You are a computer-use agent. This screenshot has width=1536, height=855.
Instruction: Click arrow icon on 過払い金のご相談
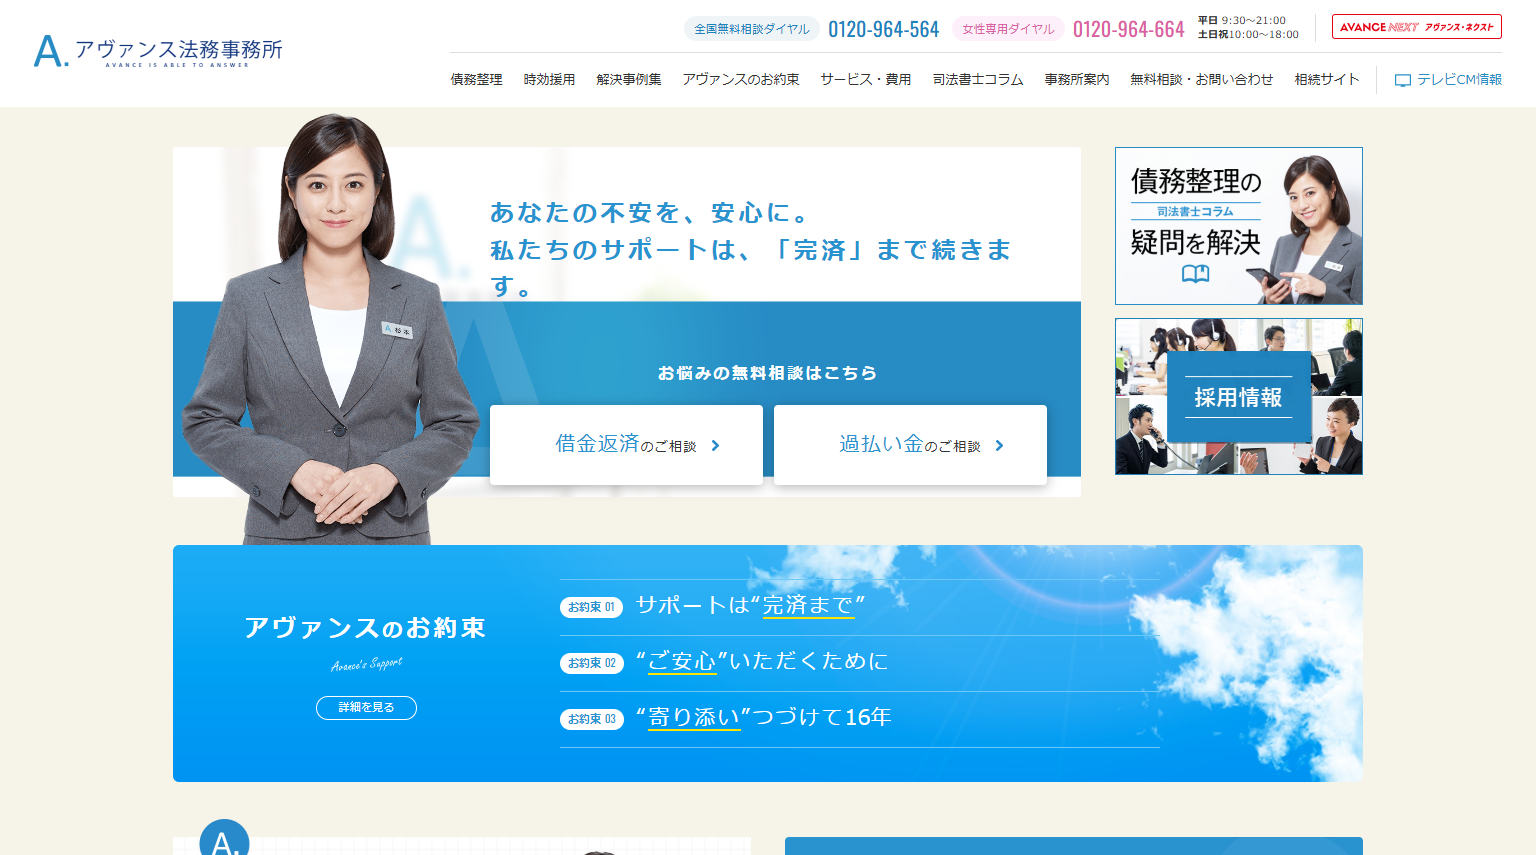[x=999, y=446]
